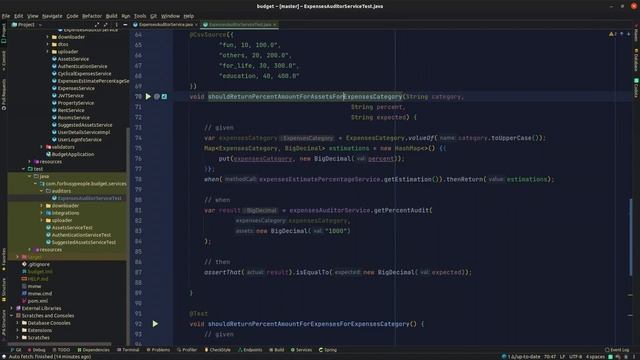This screenshot has width=640, height=360.
Task: Open the .gitignore file
Action: [x=36, y=264]
